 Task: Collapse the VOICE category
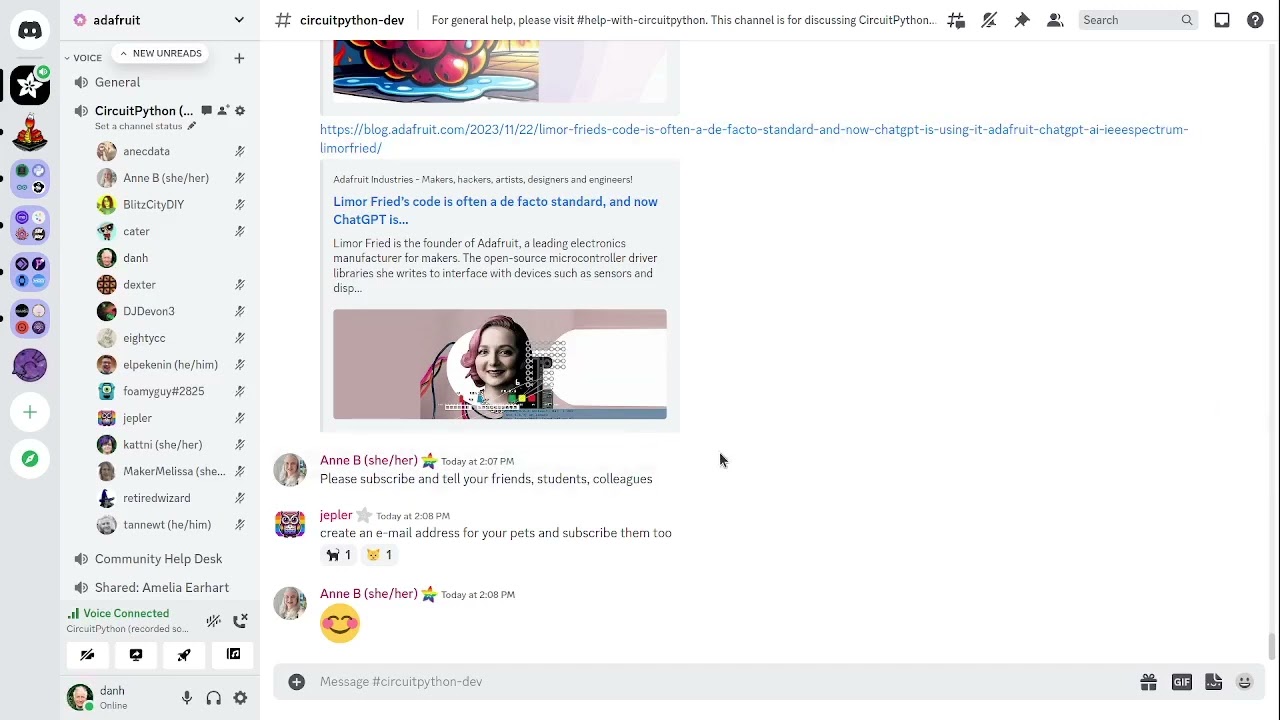[84, 58]
